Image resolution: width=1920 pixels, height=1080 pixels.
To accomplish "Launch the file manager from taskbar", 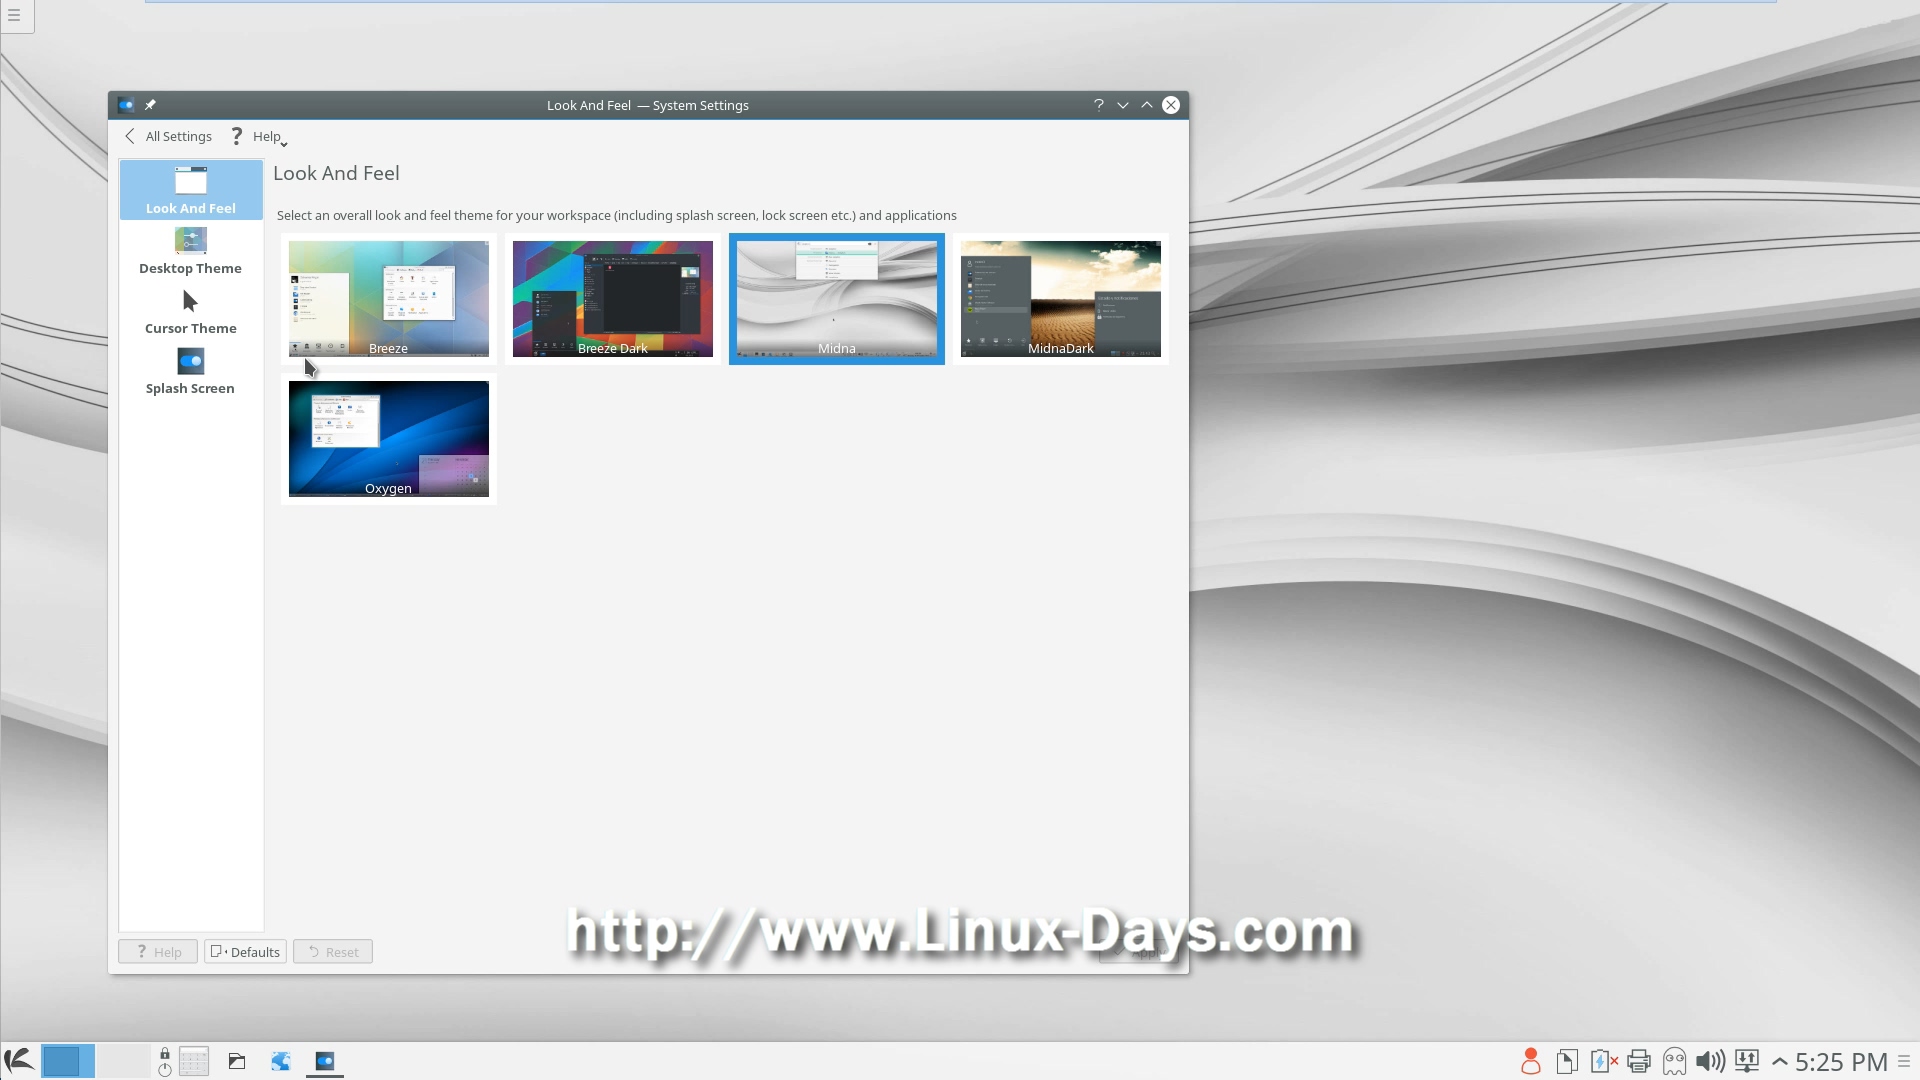I will click(x=237, y=1061).
